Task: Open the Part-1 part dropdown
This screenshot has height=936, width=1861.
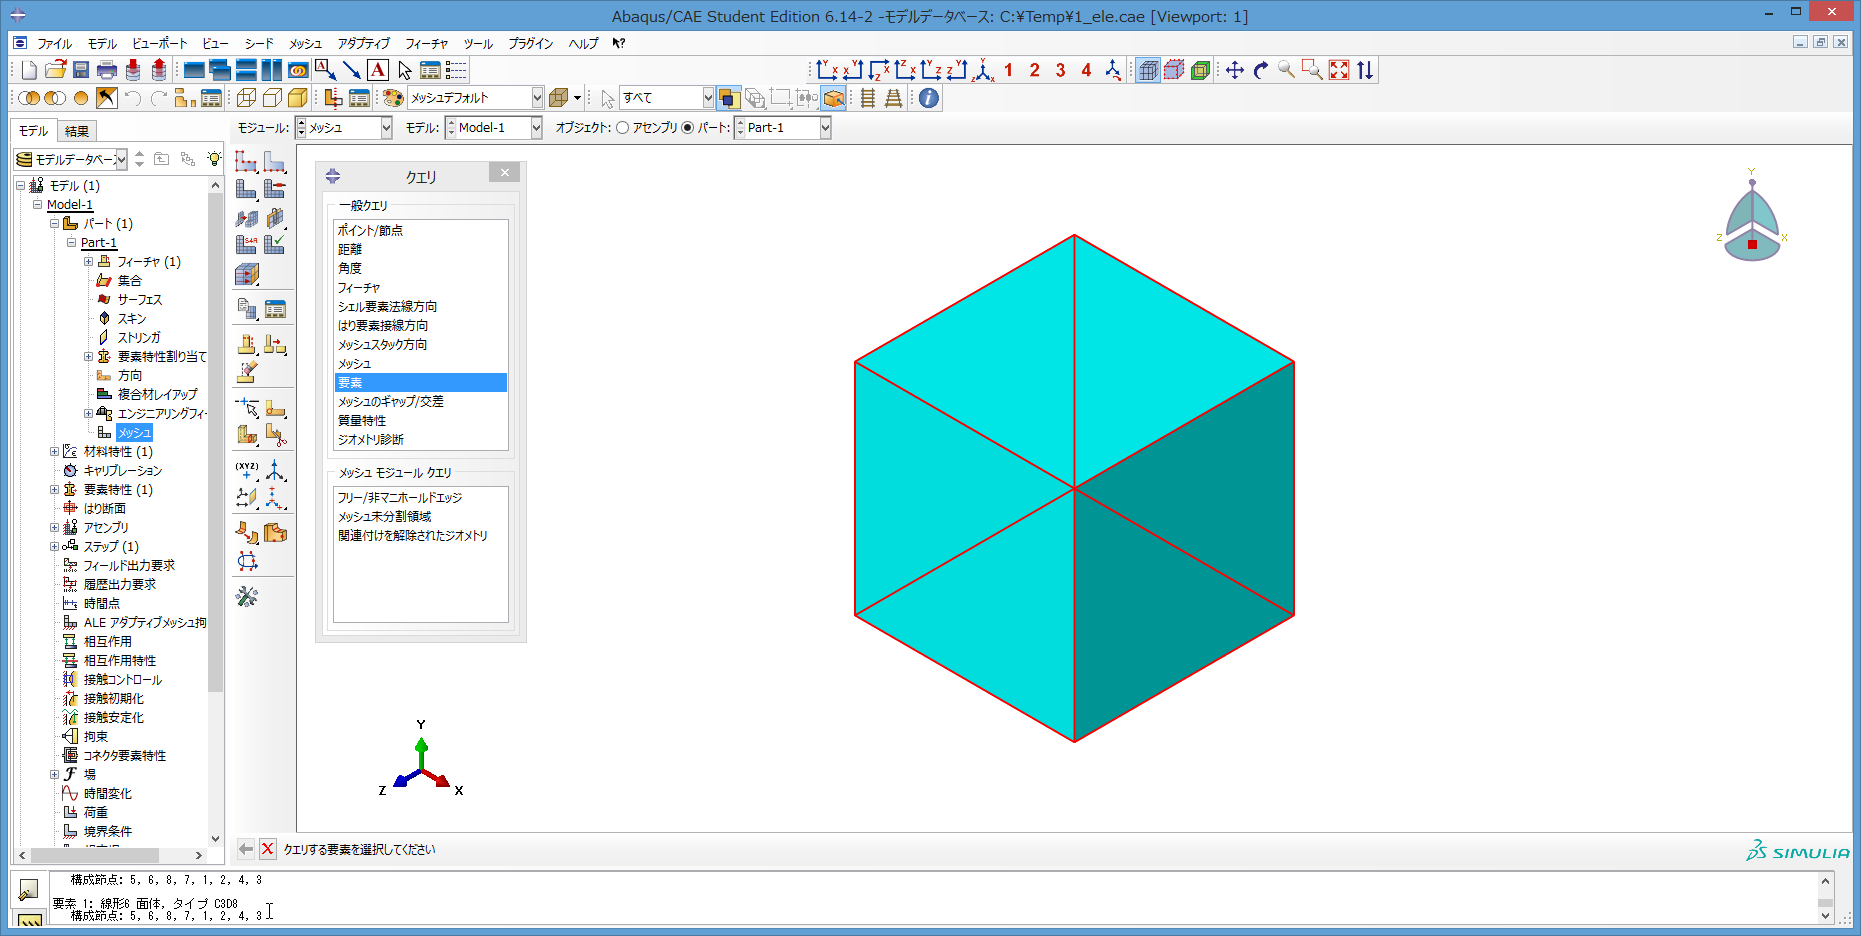Action: click(x=825, y=128)
